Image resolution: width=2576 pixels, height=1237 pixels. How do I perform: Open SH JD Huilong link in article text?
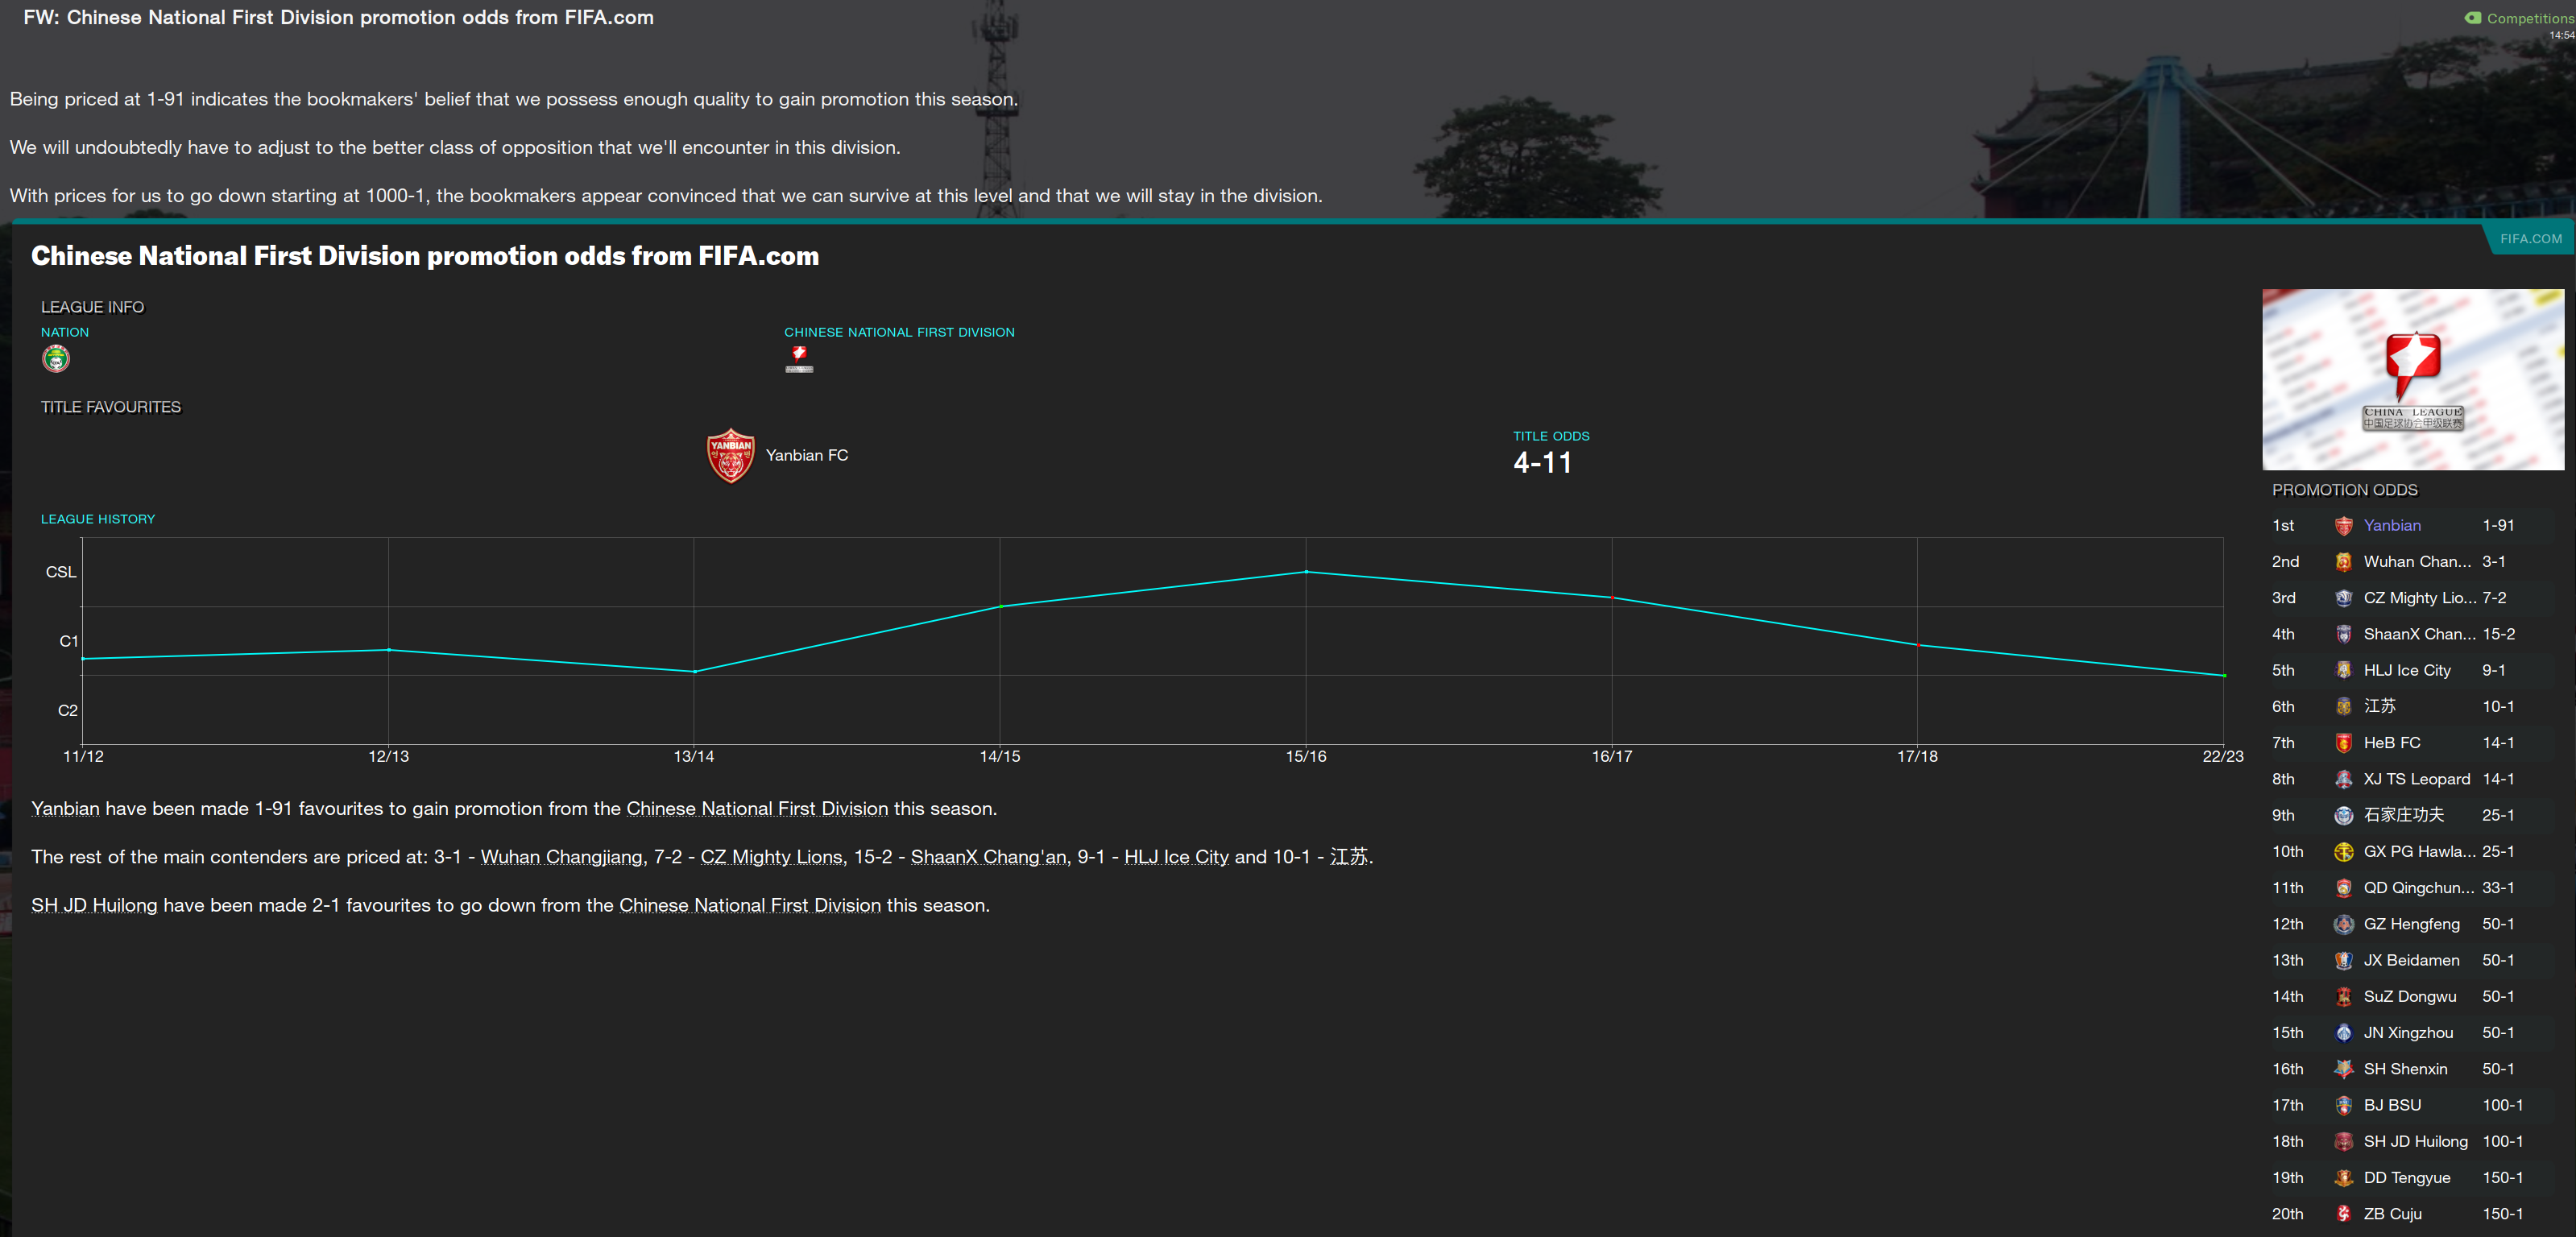tap(94, 905)
